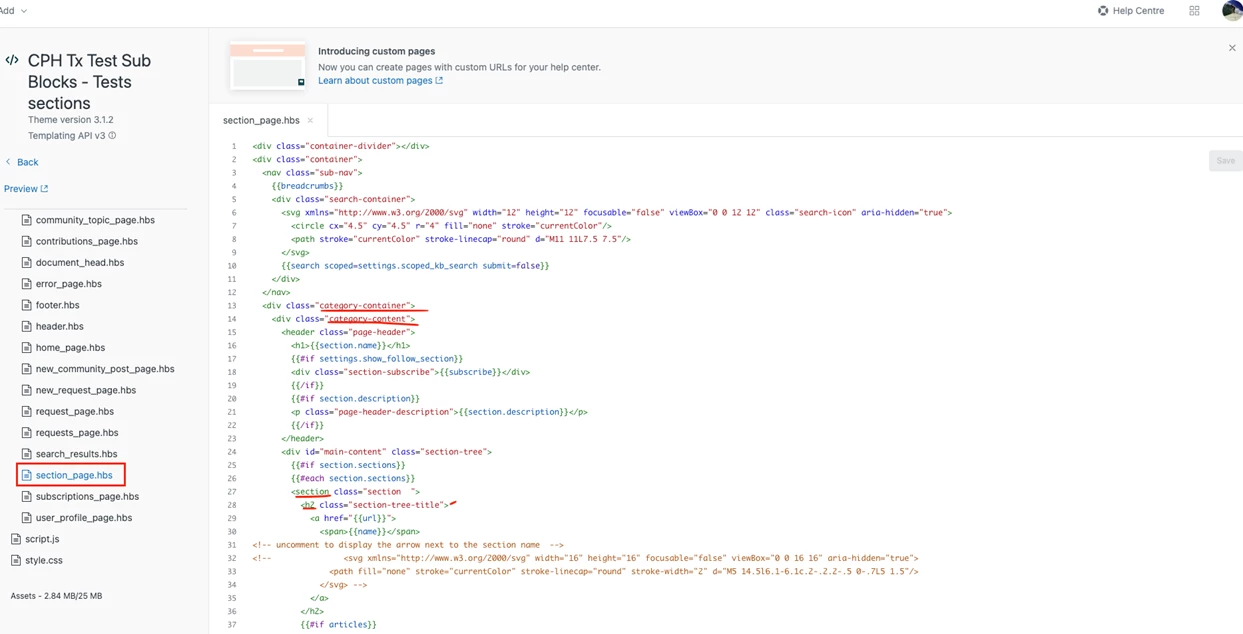This screenshot has height=634, width=1243.
Task: Click file icon beside error_page.hbs
Action: click(x=27, y=284)
